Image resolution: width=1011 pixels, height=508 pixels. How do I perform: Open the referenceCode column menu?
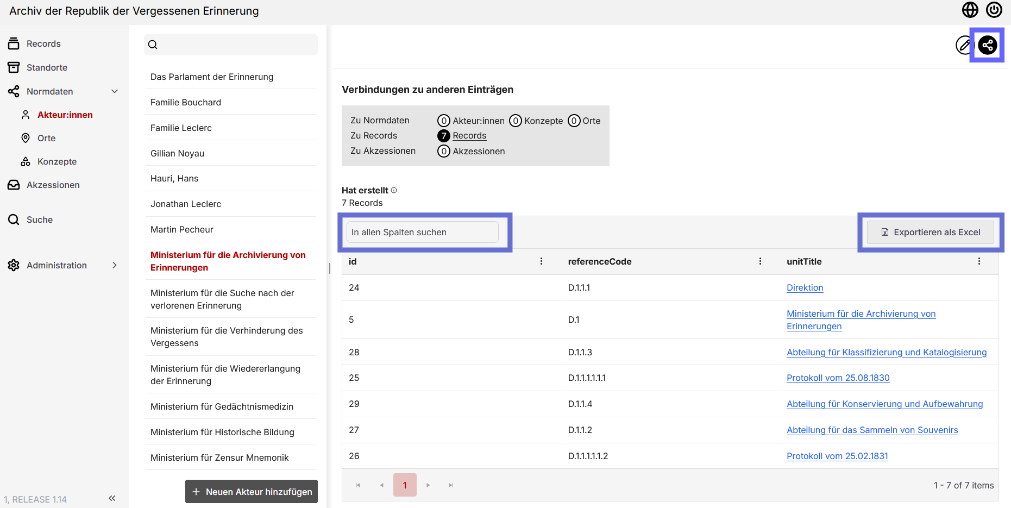point(760,261)
